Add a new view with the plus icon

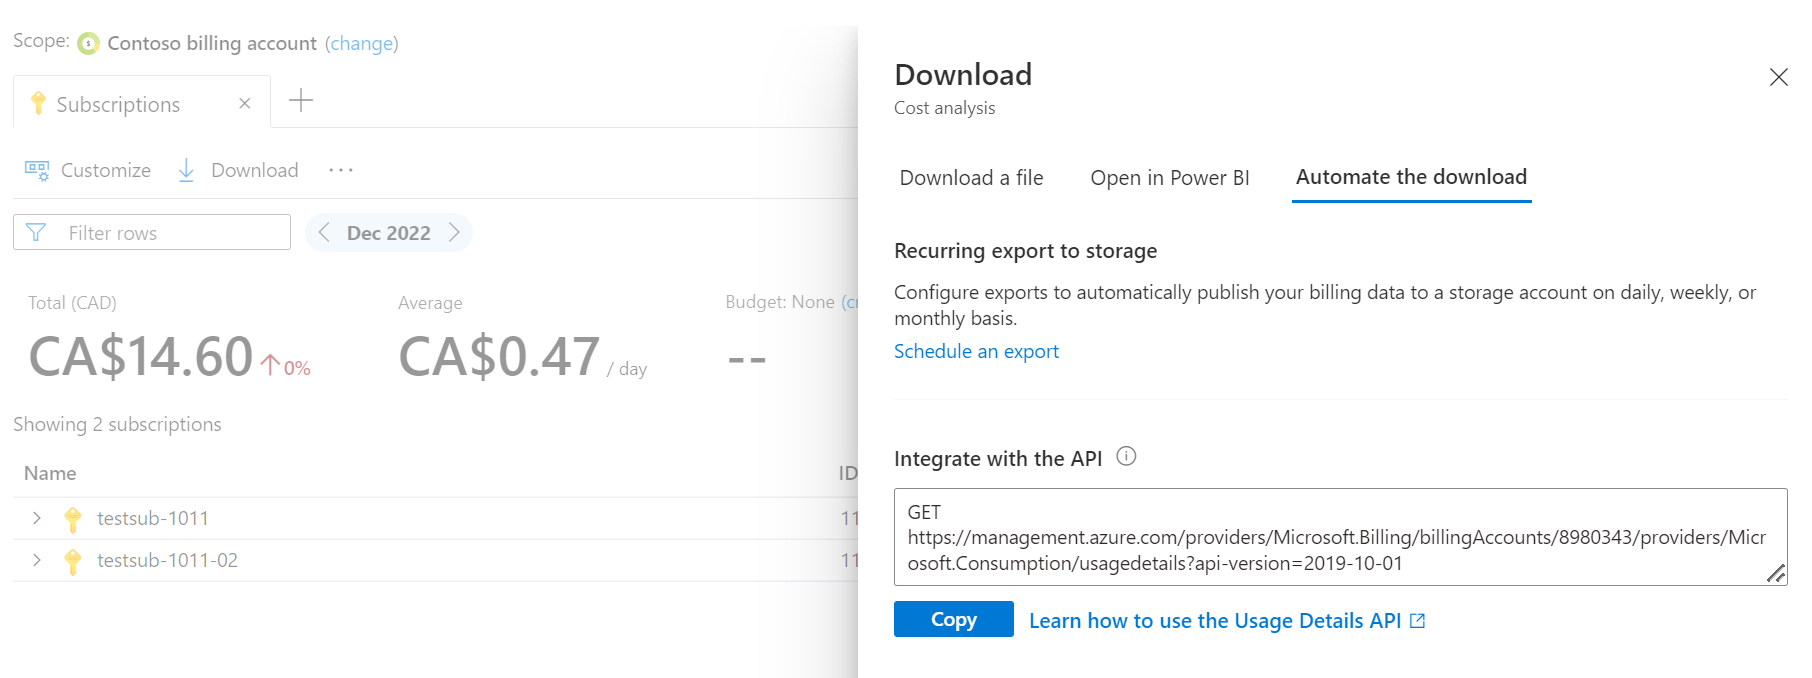(301, 100)
